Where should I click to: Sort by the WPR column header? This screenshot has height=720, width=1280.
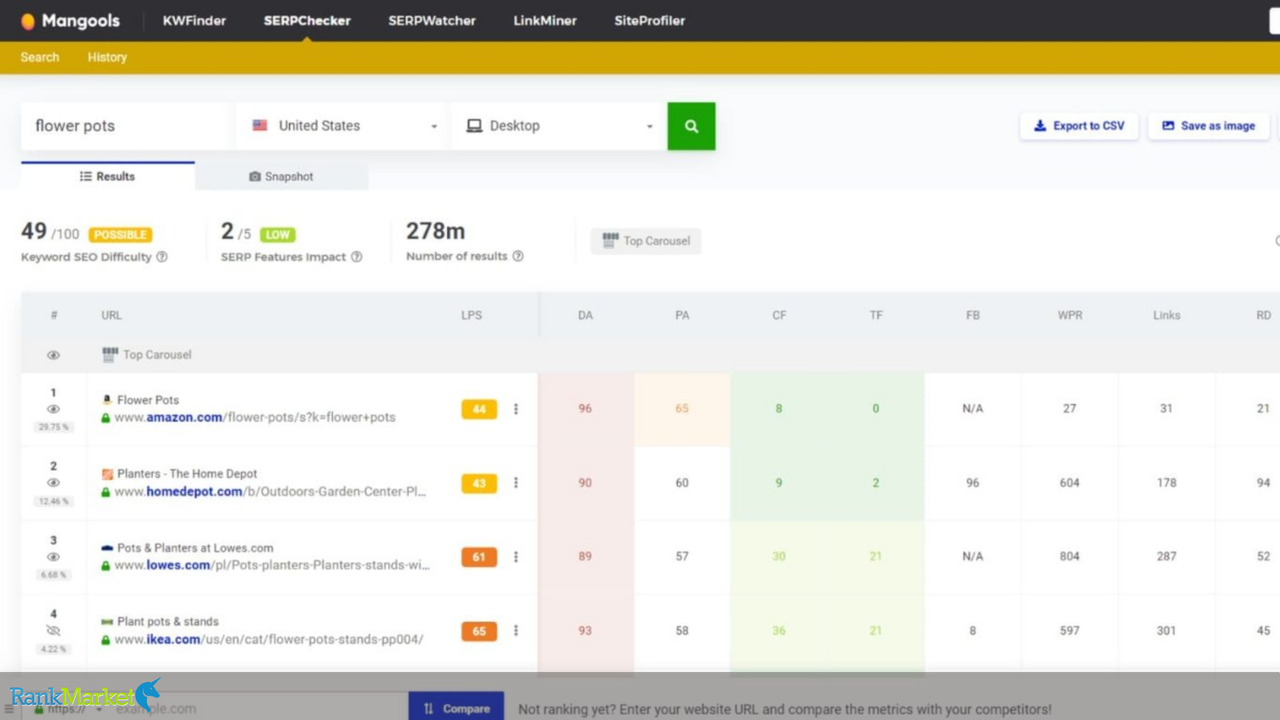pos(1070,315)
